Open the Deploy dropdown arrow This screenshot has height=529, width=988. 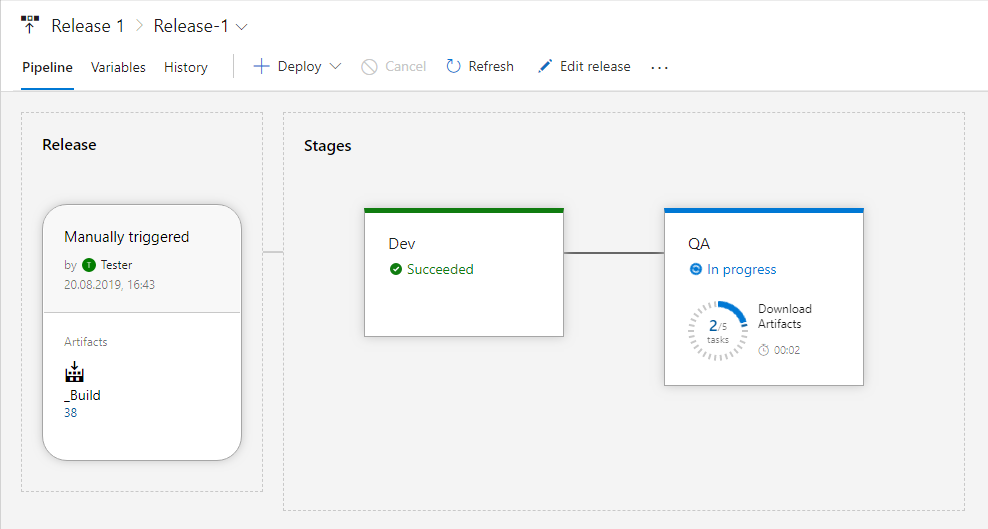click(x=335, y=66)
